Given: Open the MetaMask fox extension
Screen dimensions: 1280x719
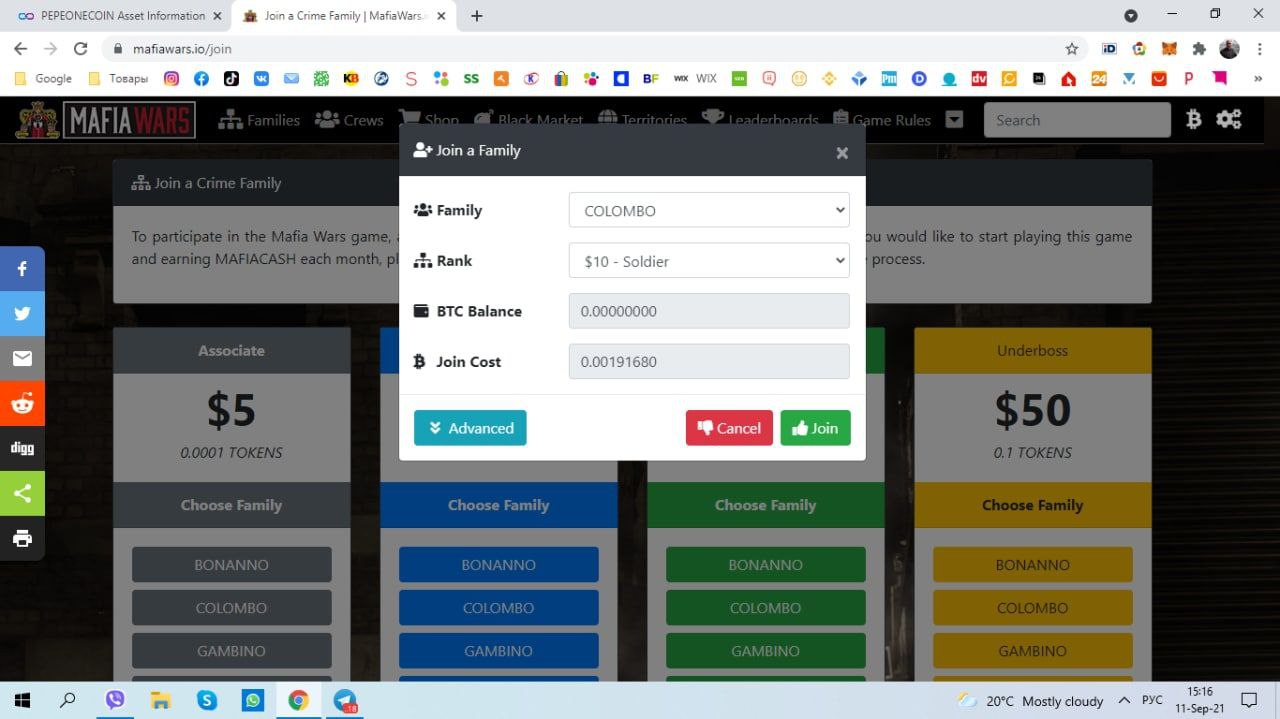Looking at the screenshot, I should click(1169, 48).
